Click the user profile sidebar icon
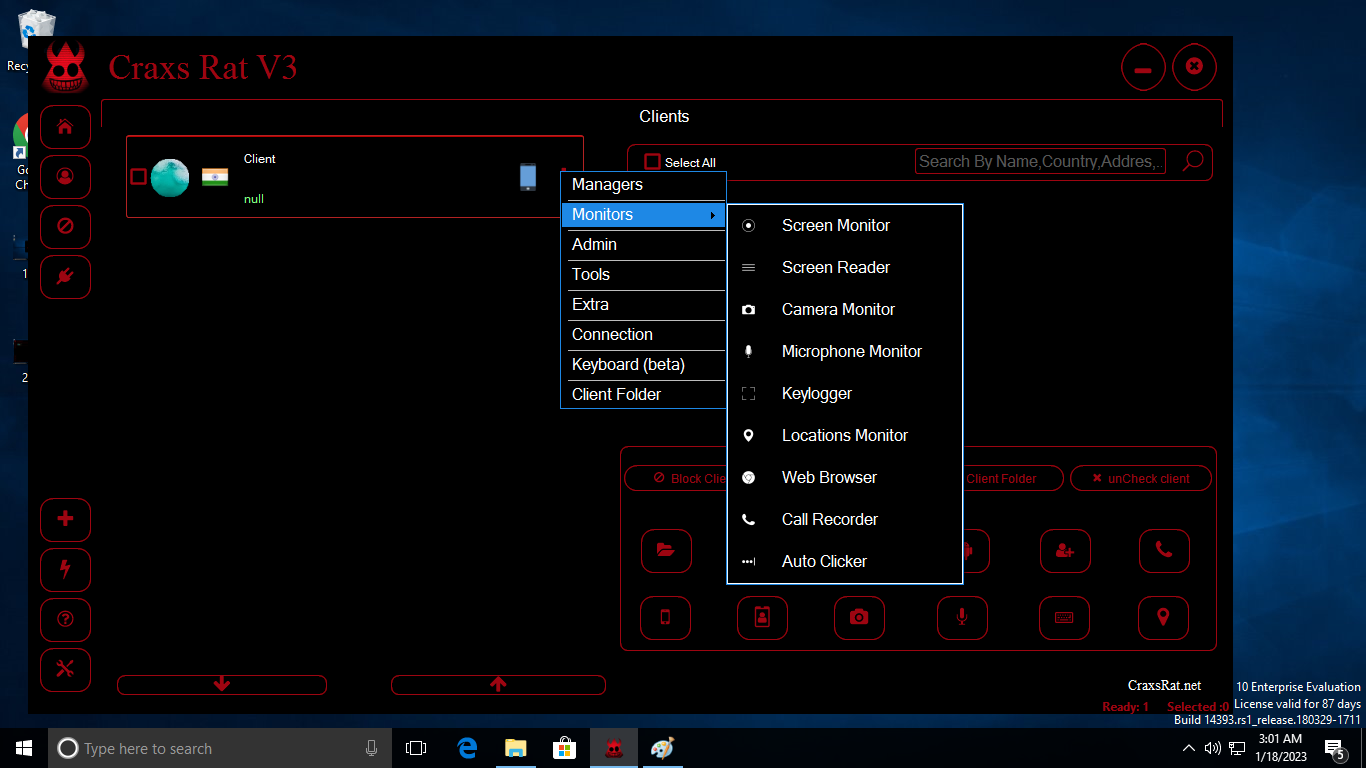Viewport: 1366px width, 768px height. (x=65, y=177)
